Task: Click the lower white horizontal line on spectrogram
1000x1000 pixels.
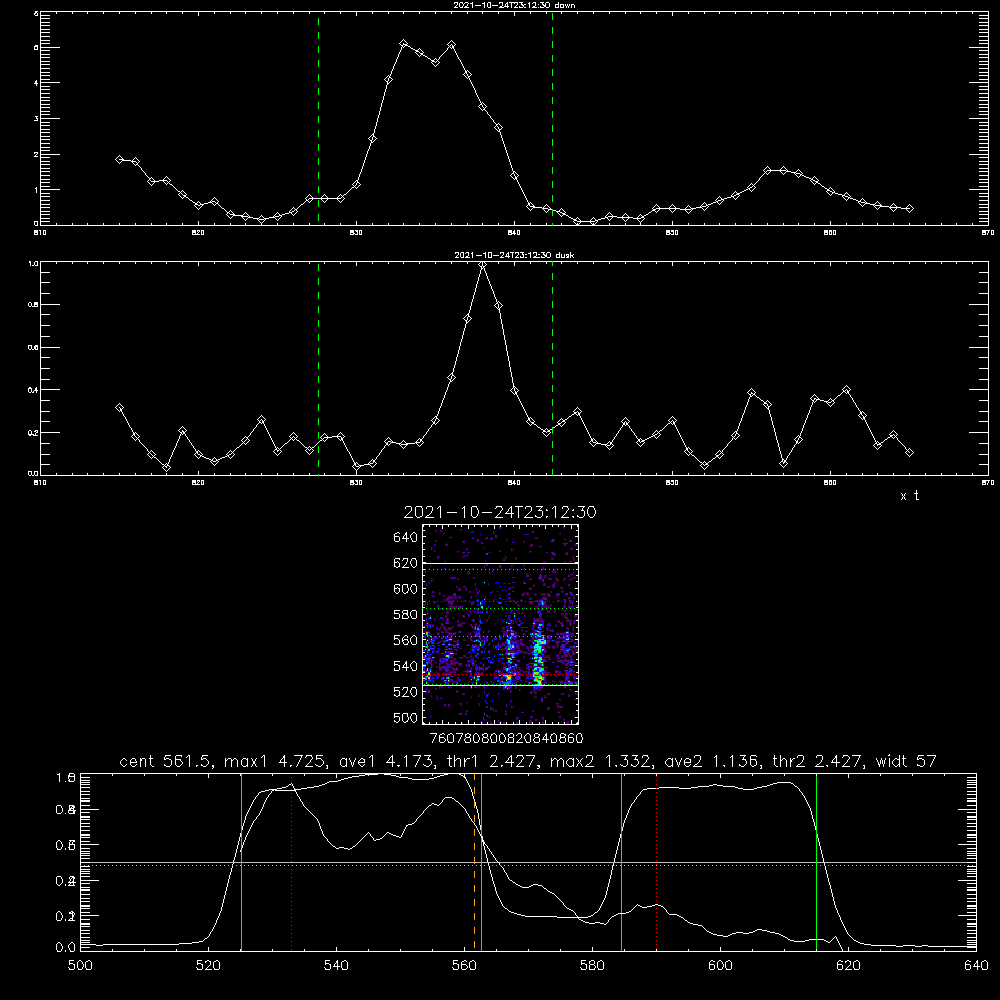Action: tap(501, 685)
